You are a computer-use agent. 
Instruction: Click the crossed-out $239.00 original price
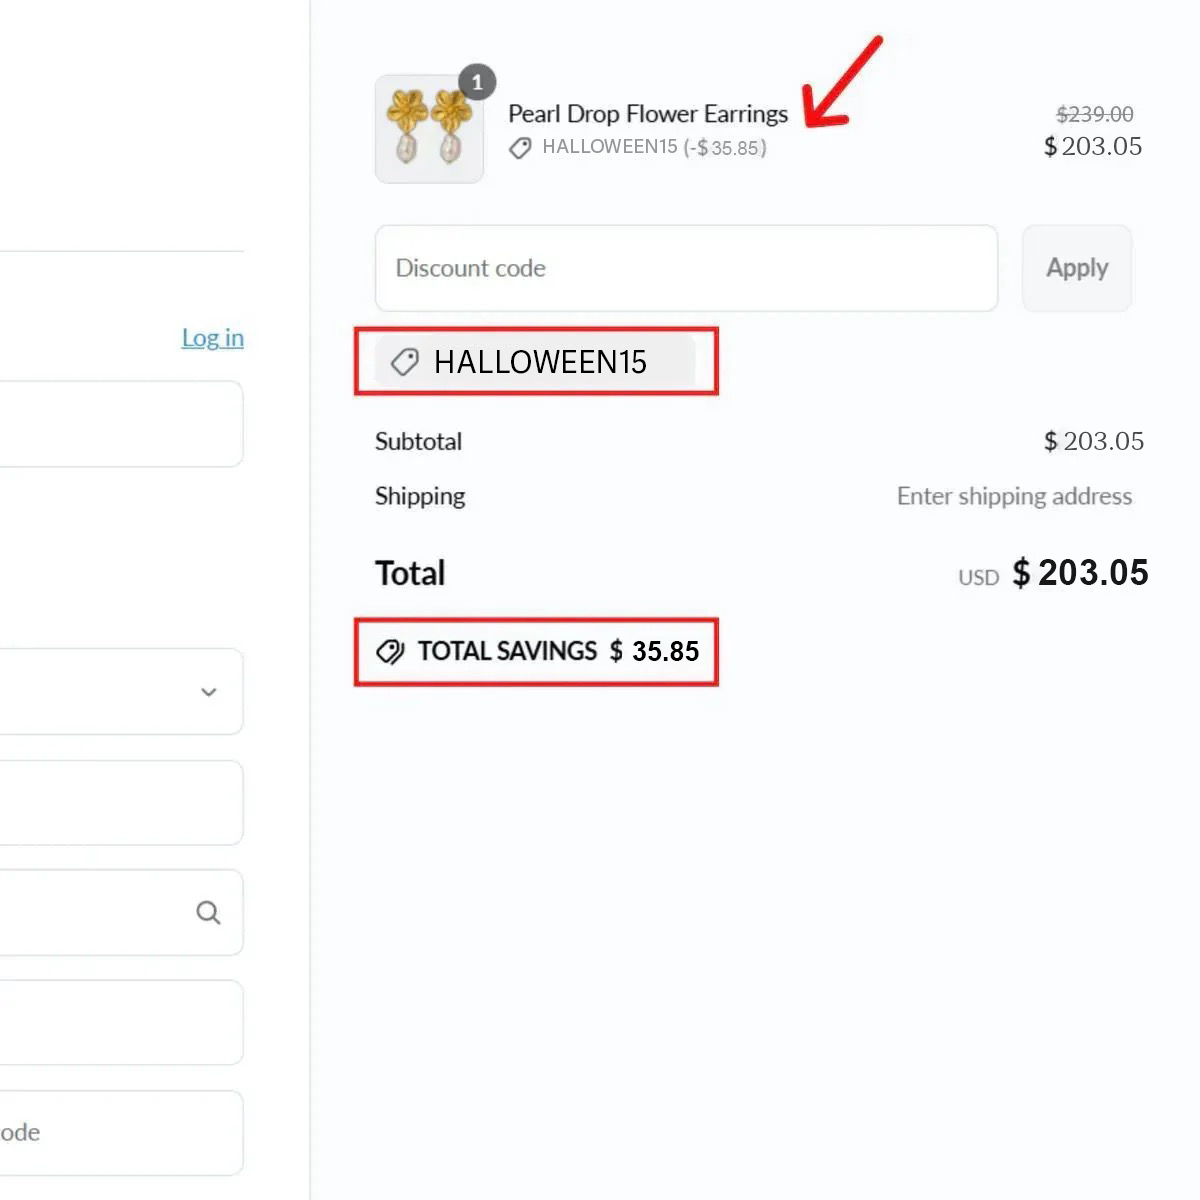(1095, 114)
